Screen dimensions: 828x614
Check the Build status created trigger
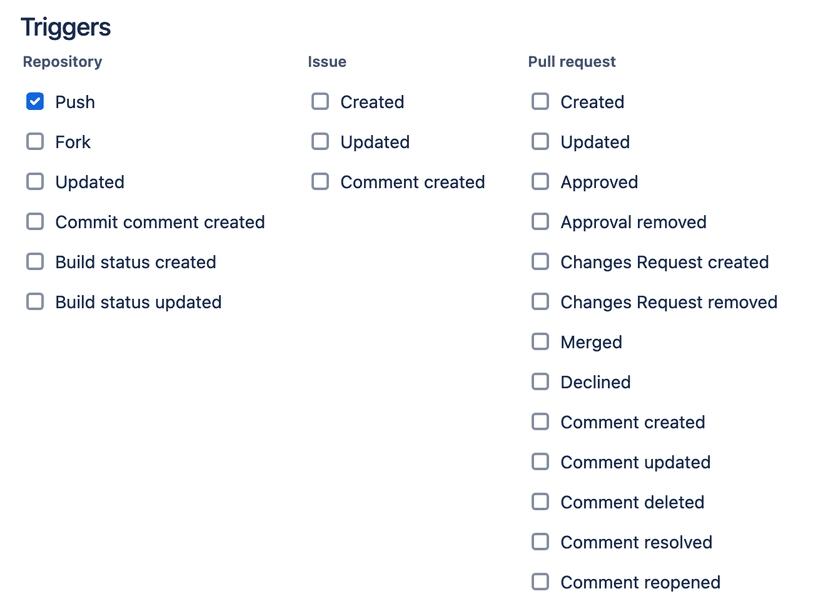tap(35, 261)
